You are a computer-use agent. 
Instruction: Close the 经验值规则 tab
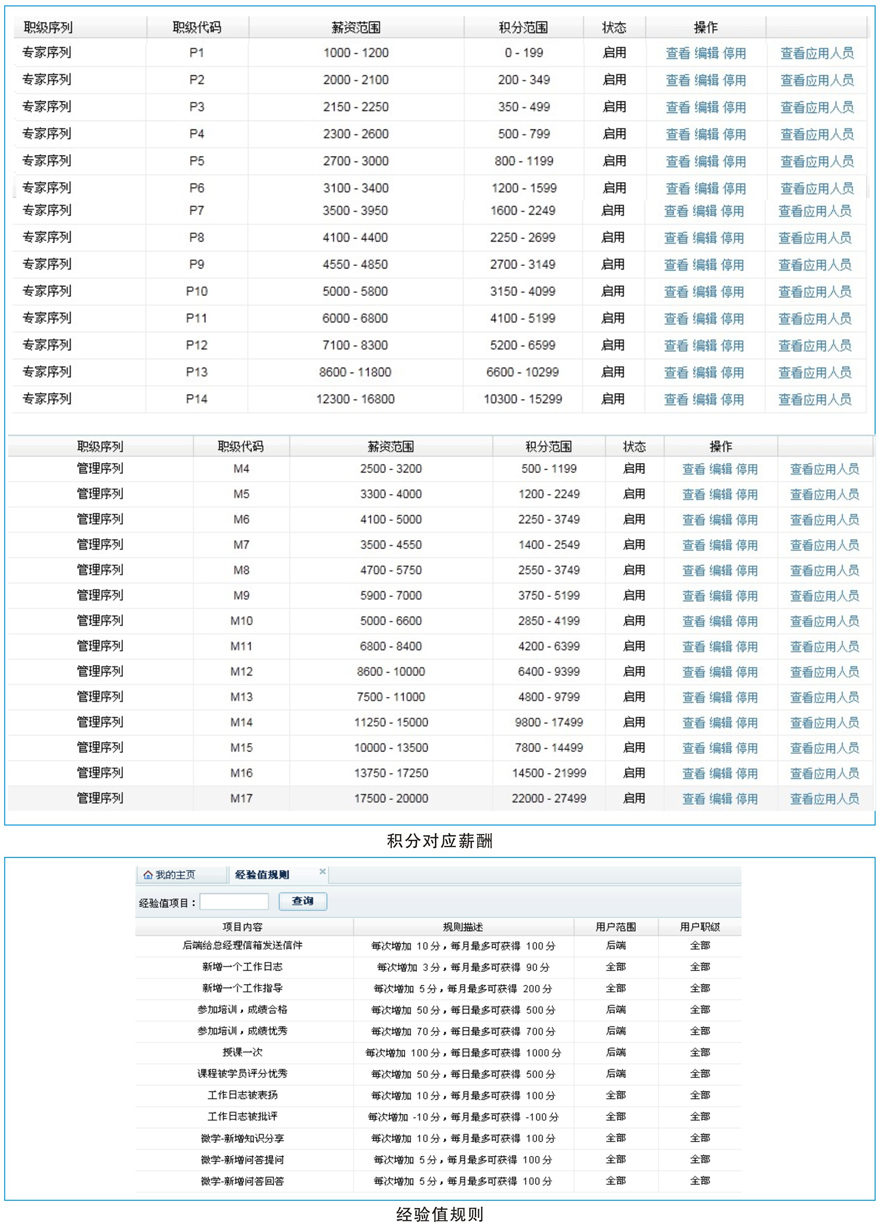[322, 872]
